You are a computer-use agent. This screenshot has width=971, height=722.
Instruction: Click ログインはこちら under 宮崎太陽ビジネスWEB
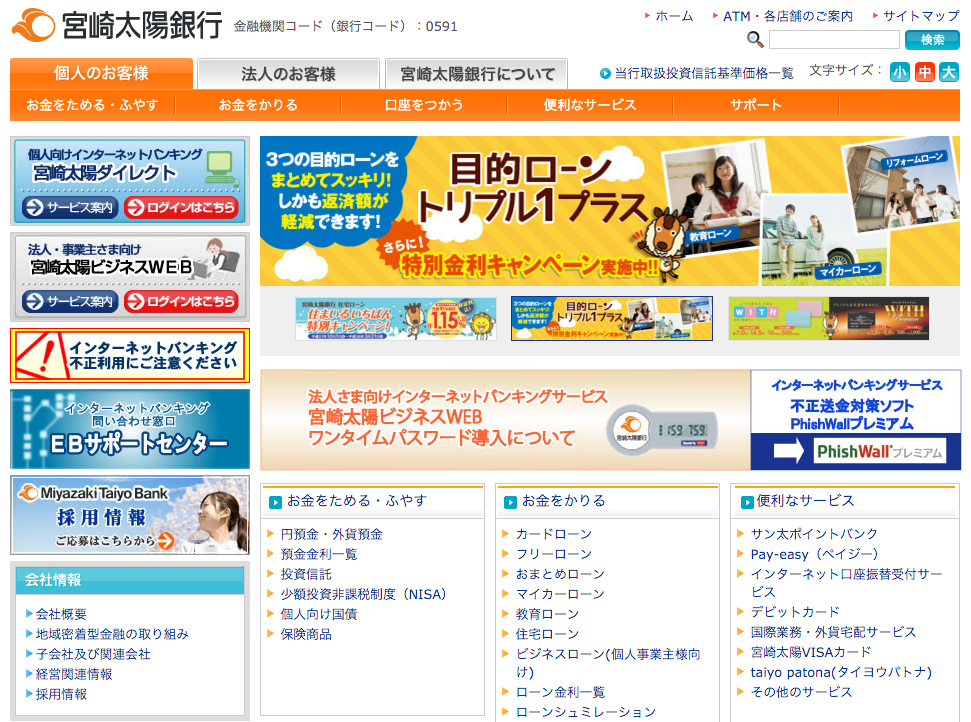coord(181,302)
